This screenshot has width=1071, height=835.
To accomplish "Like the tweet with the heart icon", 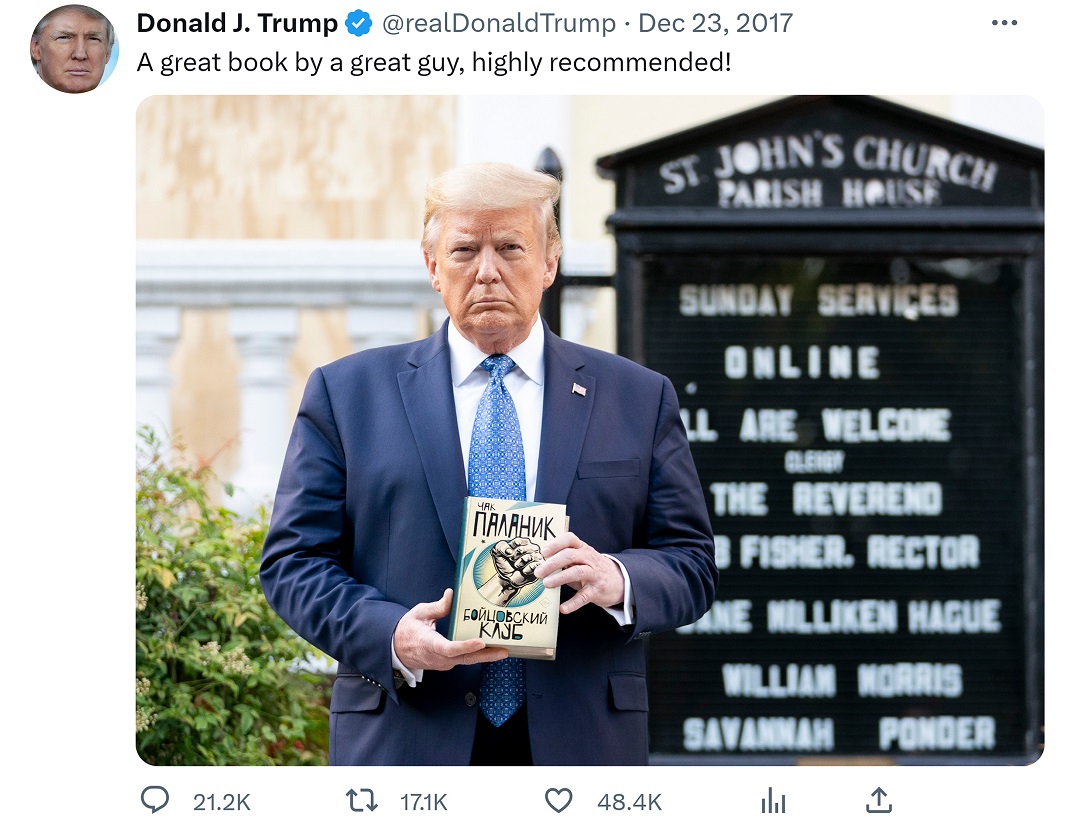I will [x=558, y=801].
